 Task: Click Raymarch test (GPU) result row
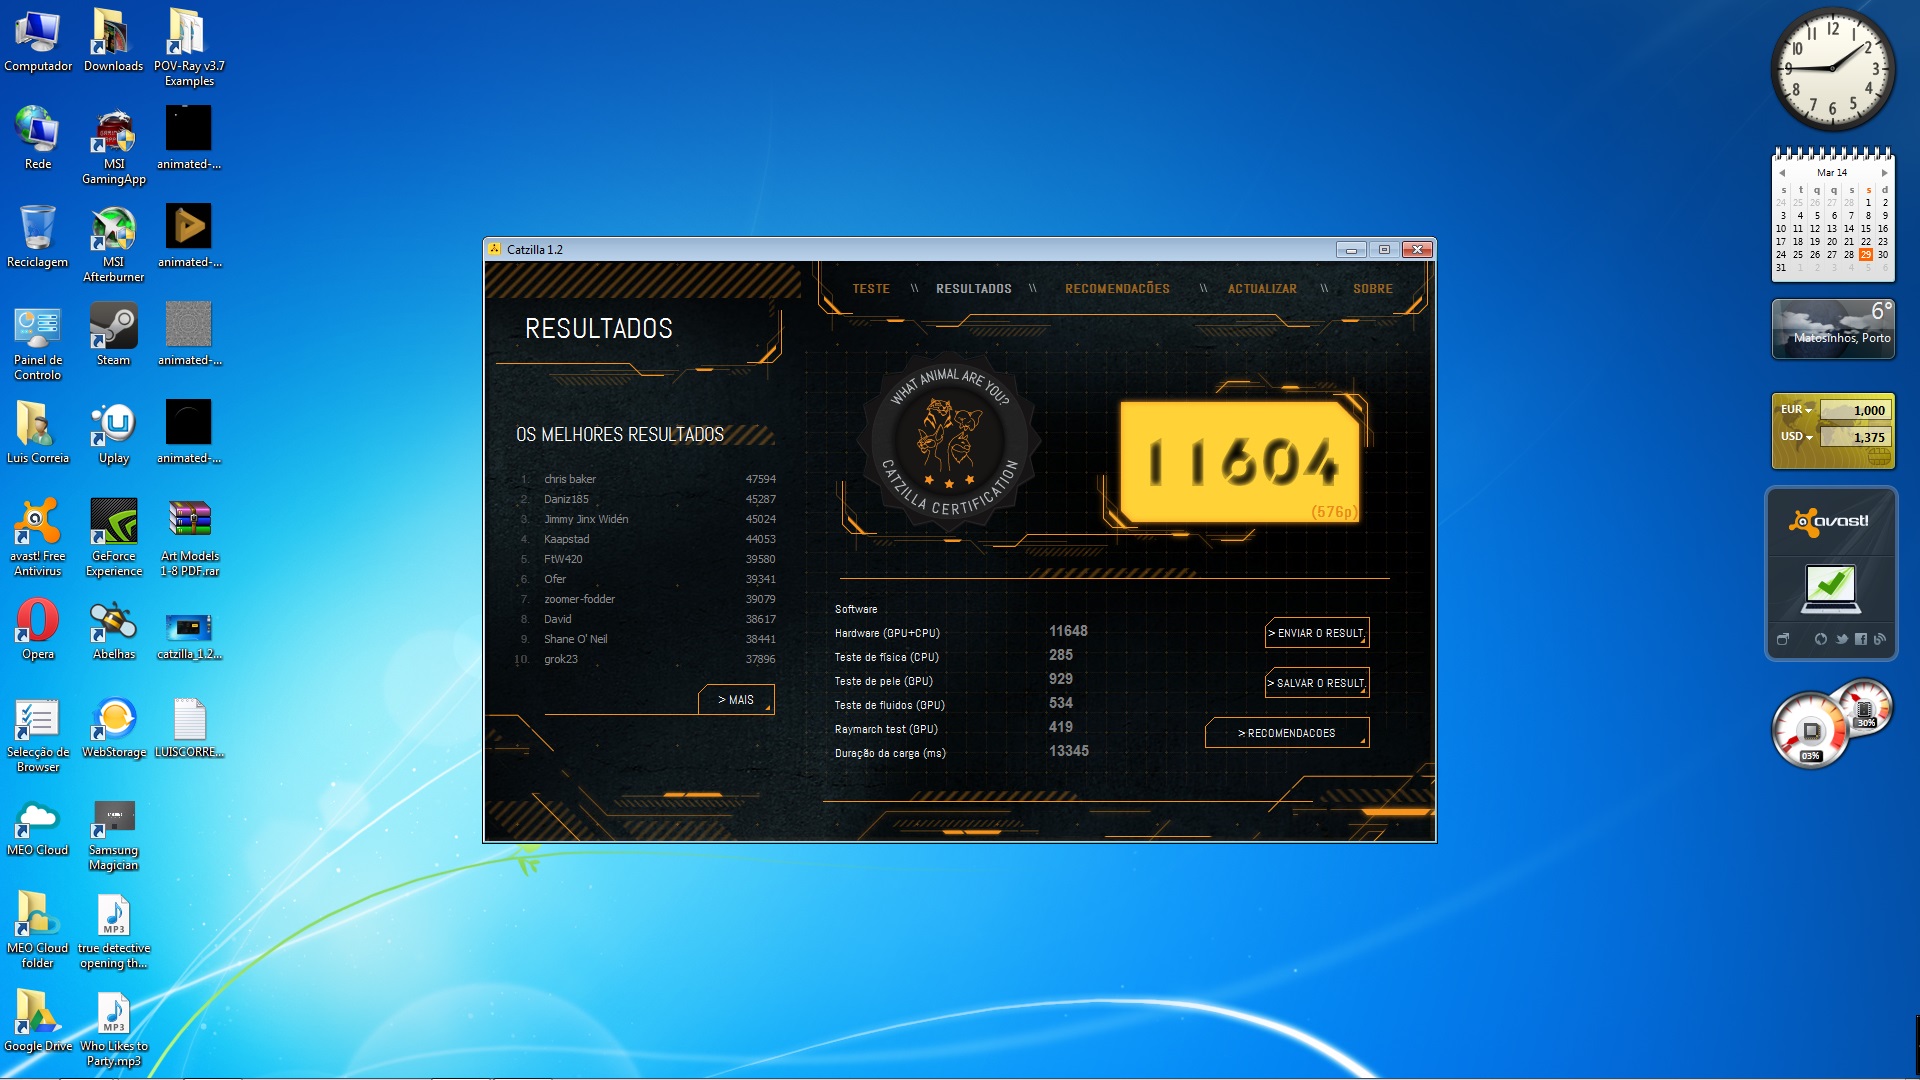click(962, 728)
